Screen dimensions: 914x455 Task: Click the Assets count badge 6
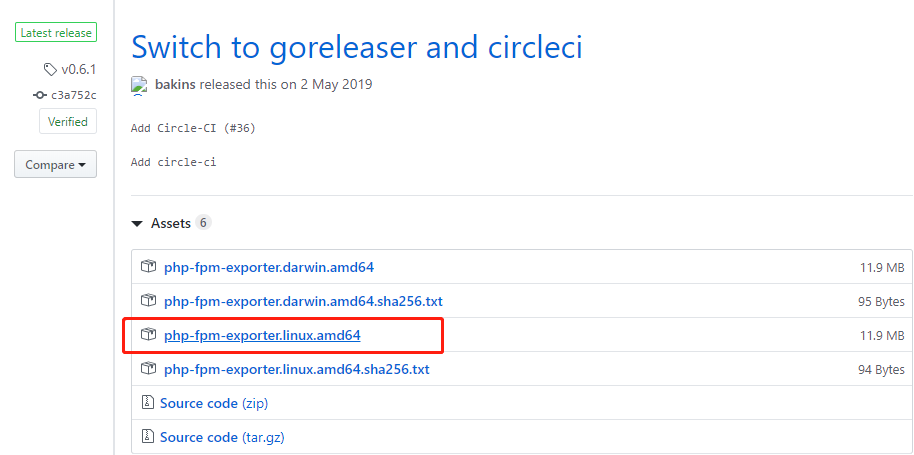203,223
